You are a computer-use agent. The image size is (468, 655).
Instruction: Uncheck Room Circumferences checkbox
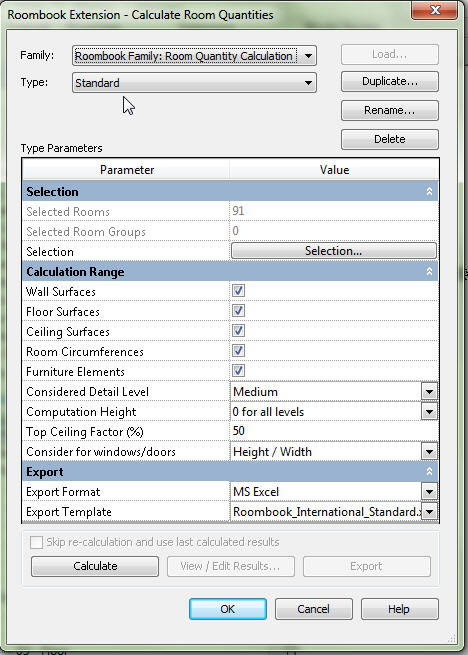point(238,351)
